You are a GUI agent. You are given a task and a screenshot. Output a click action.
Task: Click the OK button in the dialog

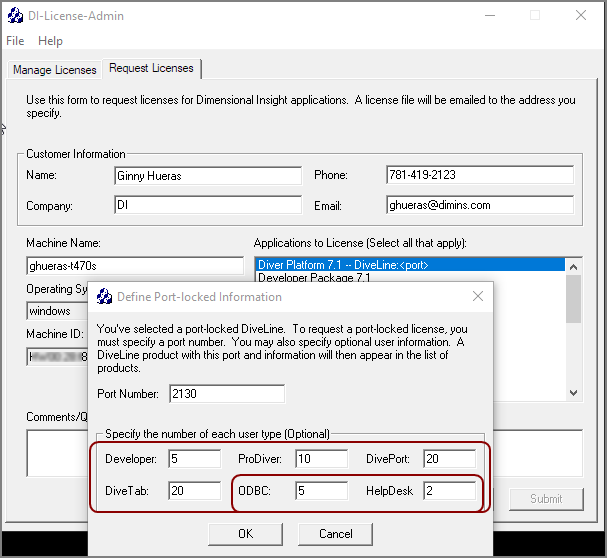click(x=245, y=534)
